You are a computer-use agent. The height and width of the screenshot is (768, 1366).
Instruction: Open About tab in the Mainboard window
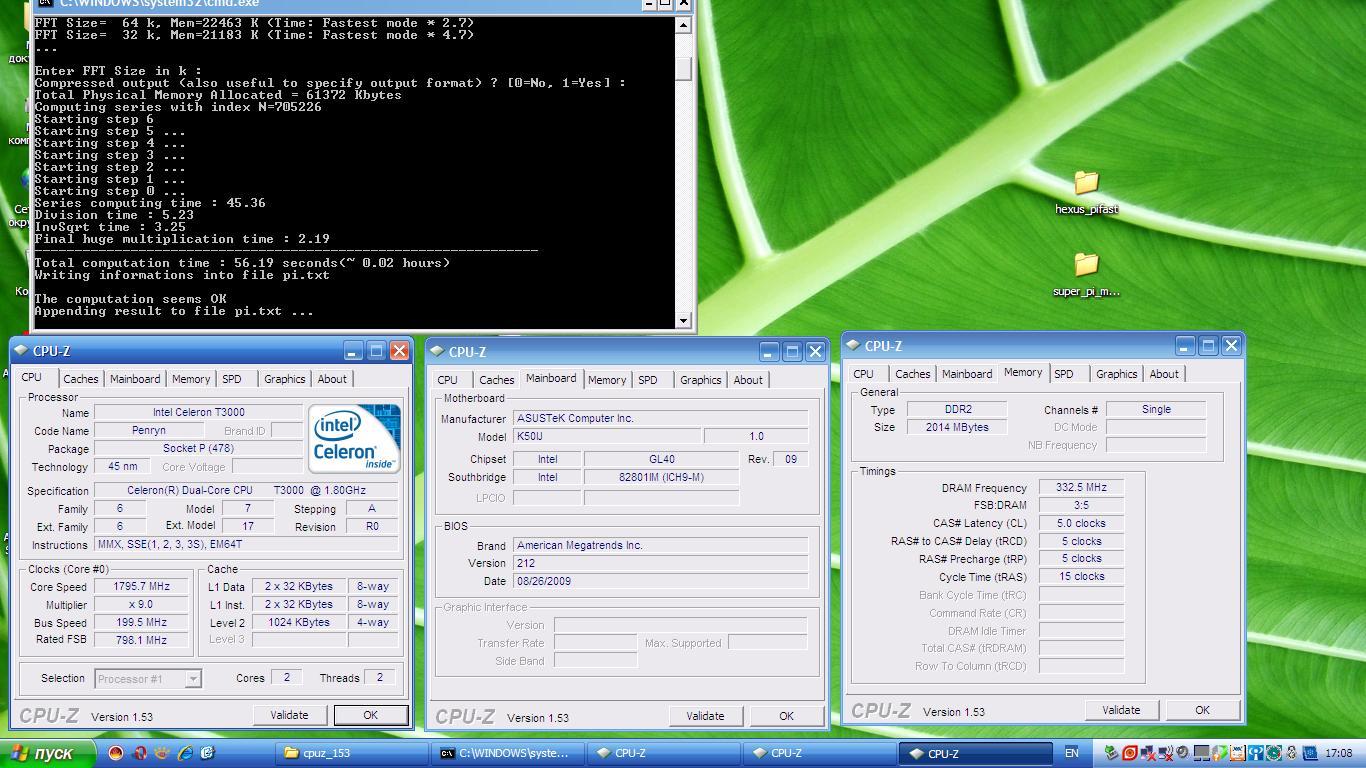point(748,380)
